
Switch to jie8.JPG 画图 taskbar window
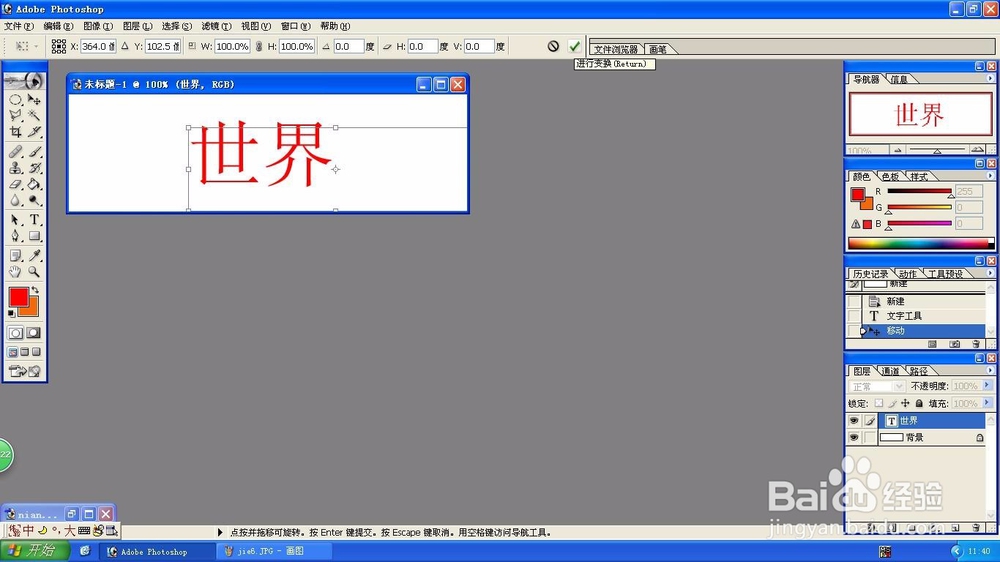(x=273, y=551)
